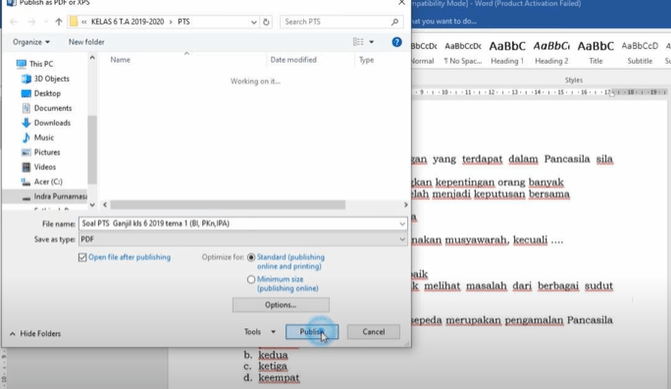
Task: Refresh the PTS folder listing
Action: [x=266, y=22]
